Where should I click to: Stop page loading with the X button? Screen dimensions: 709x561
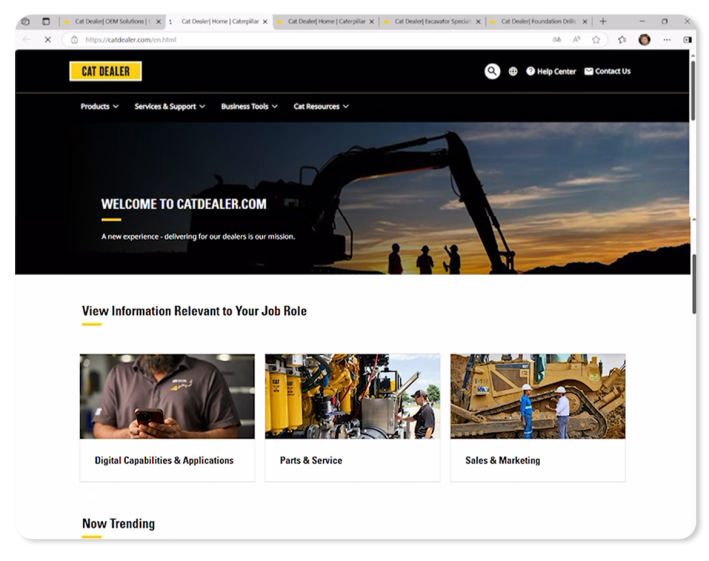pos(47,40)
